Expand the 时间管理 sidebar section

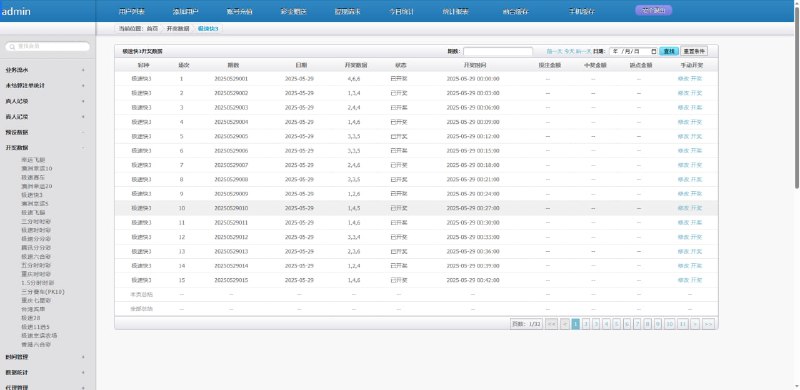(47, 357)
